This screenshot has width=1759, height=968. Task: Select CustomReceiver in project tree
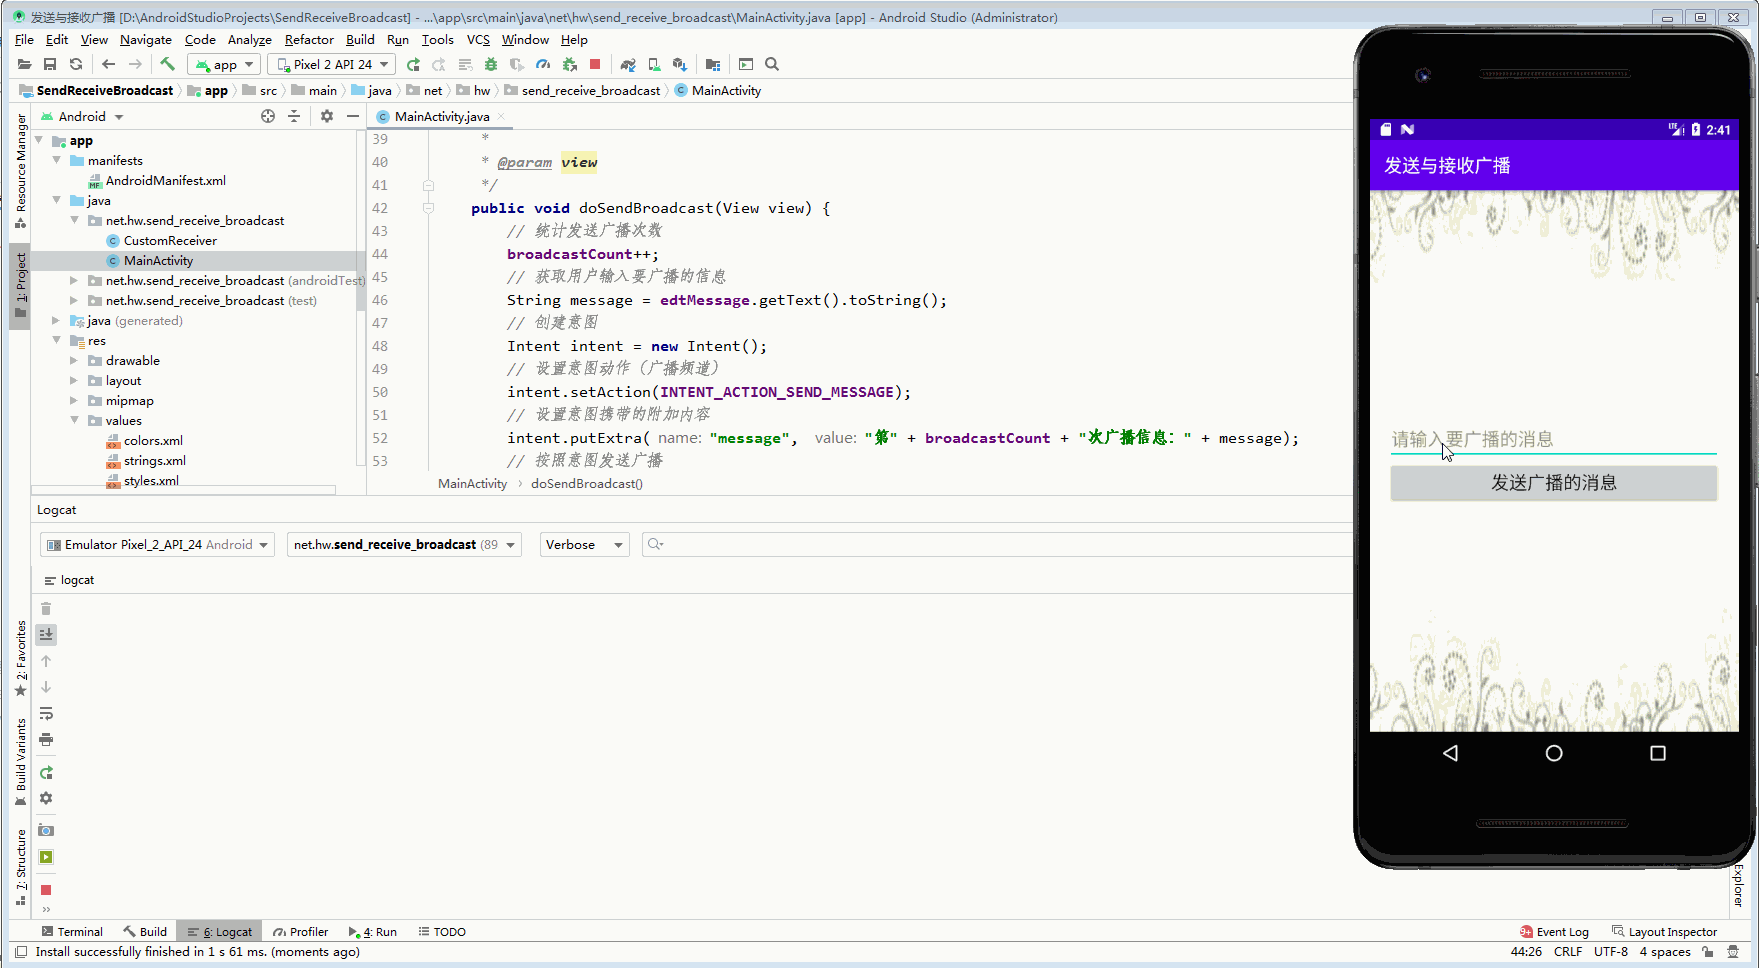click(x=169, y=240)
